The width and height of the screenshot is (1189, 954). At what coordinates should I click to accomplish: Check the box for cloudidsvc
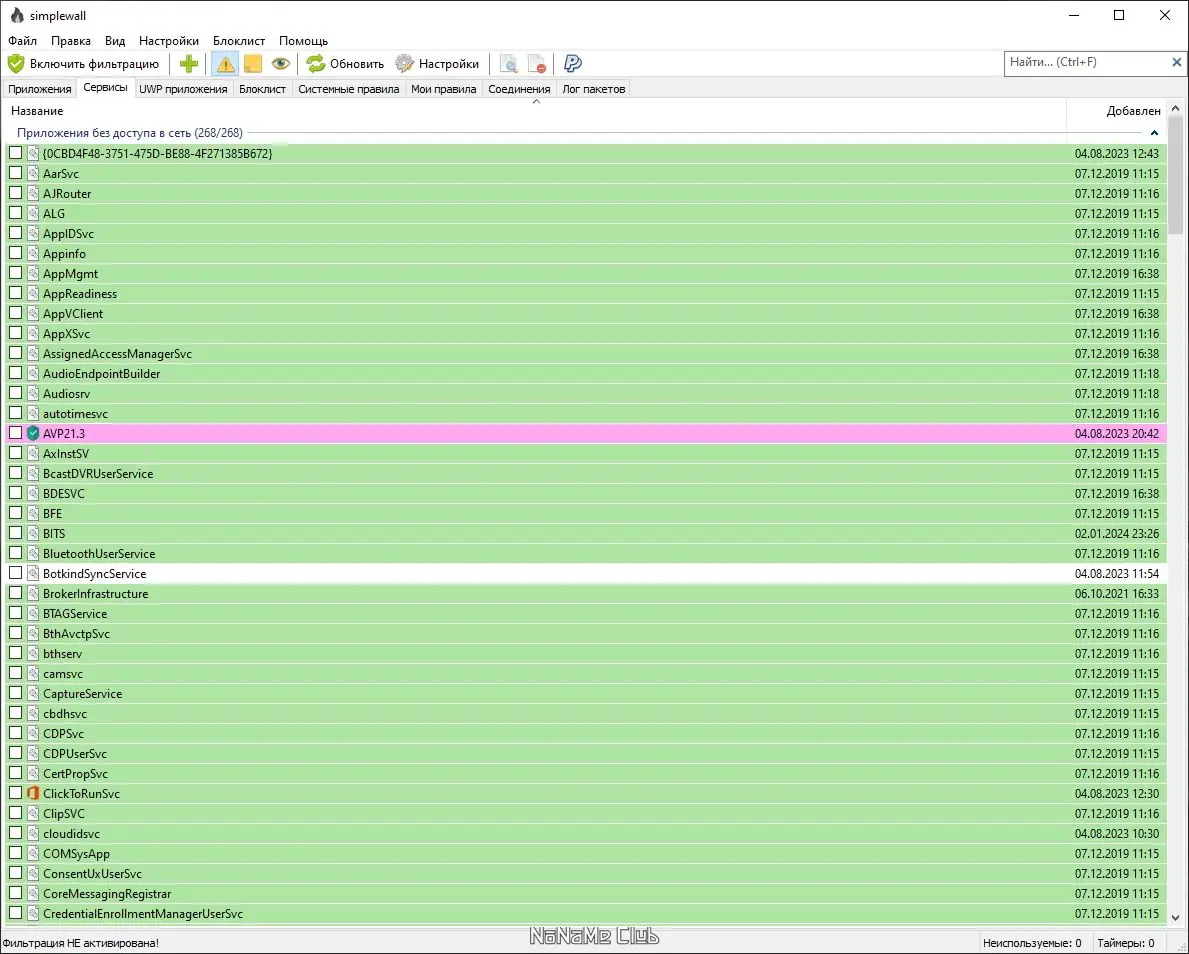coord(15,833)
